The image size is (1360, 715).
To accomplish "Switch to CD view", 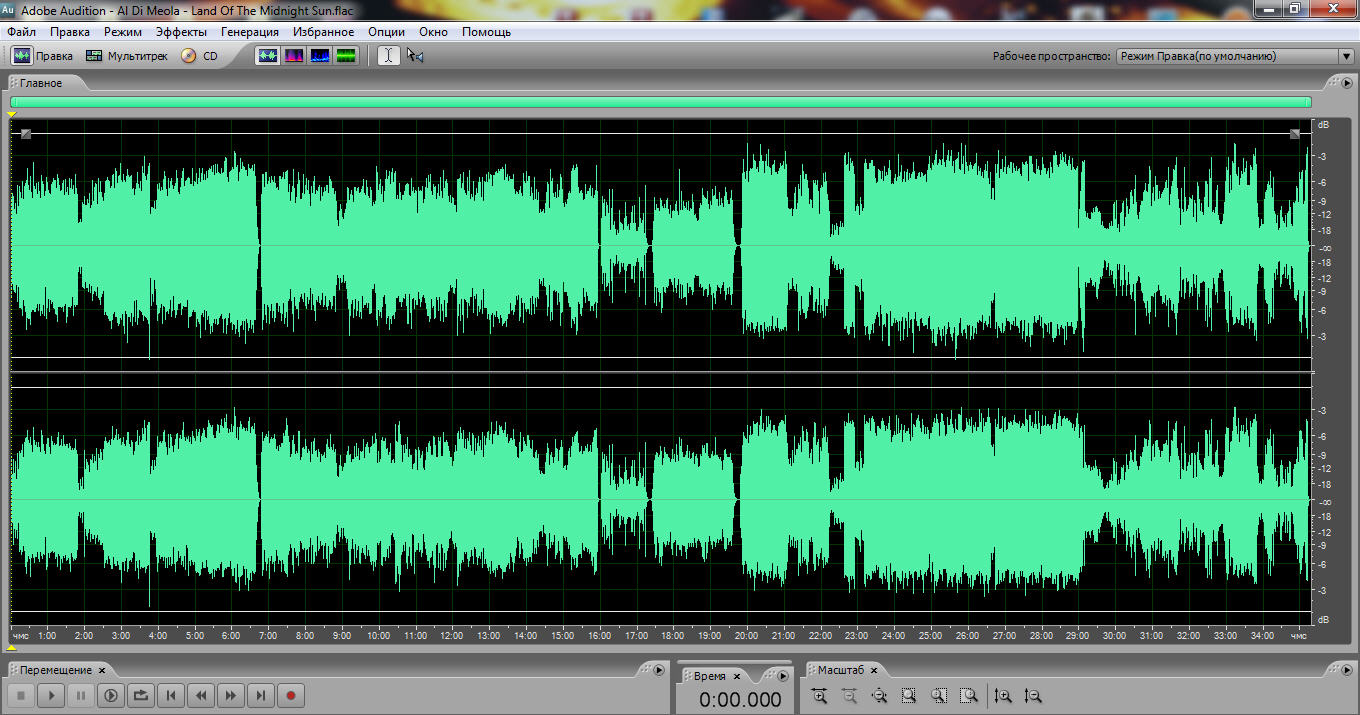I will point(200,56).
